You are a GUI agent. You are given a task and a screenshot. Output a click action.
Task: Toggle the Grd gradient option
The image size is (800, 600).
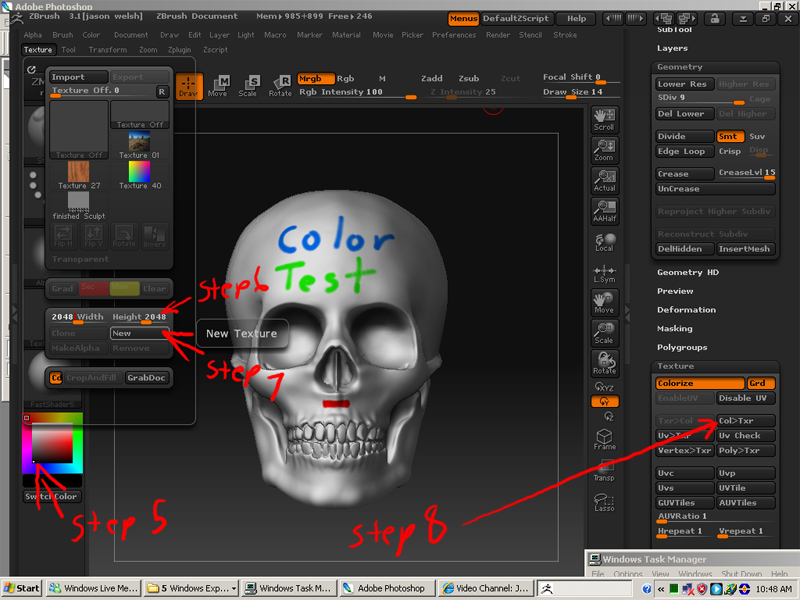(761, 383)
